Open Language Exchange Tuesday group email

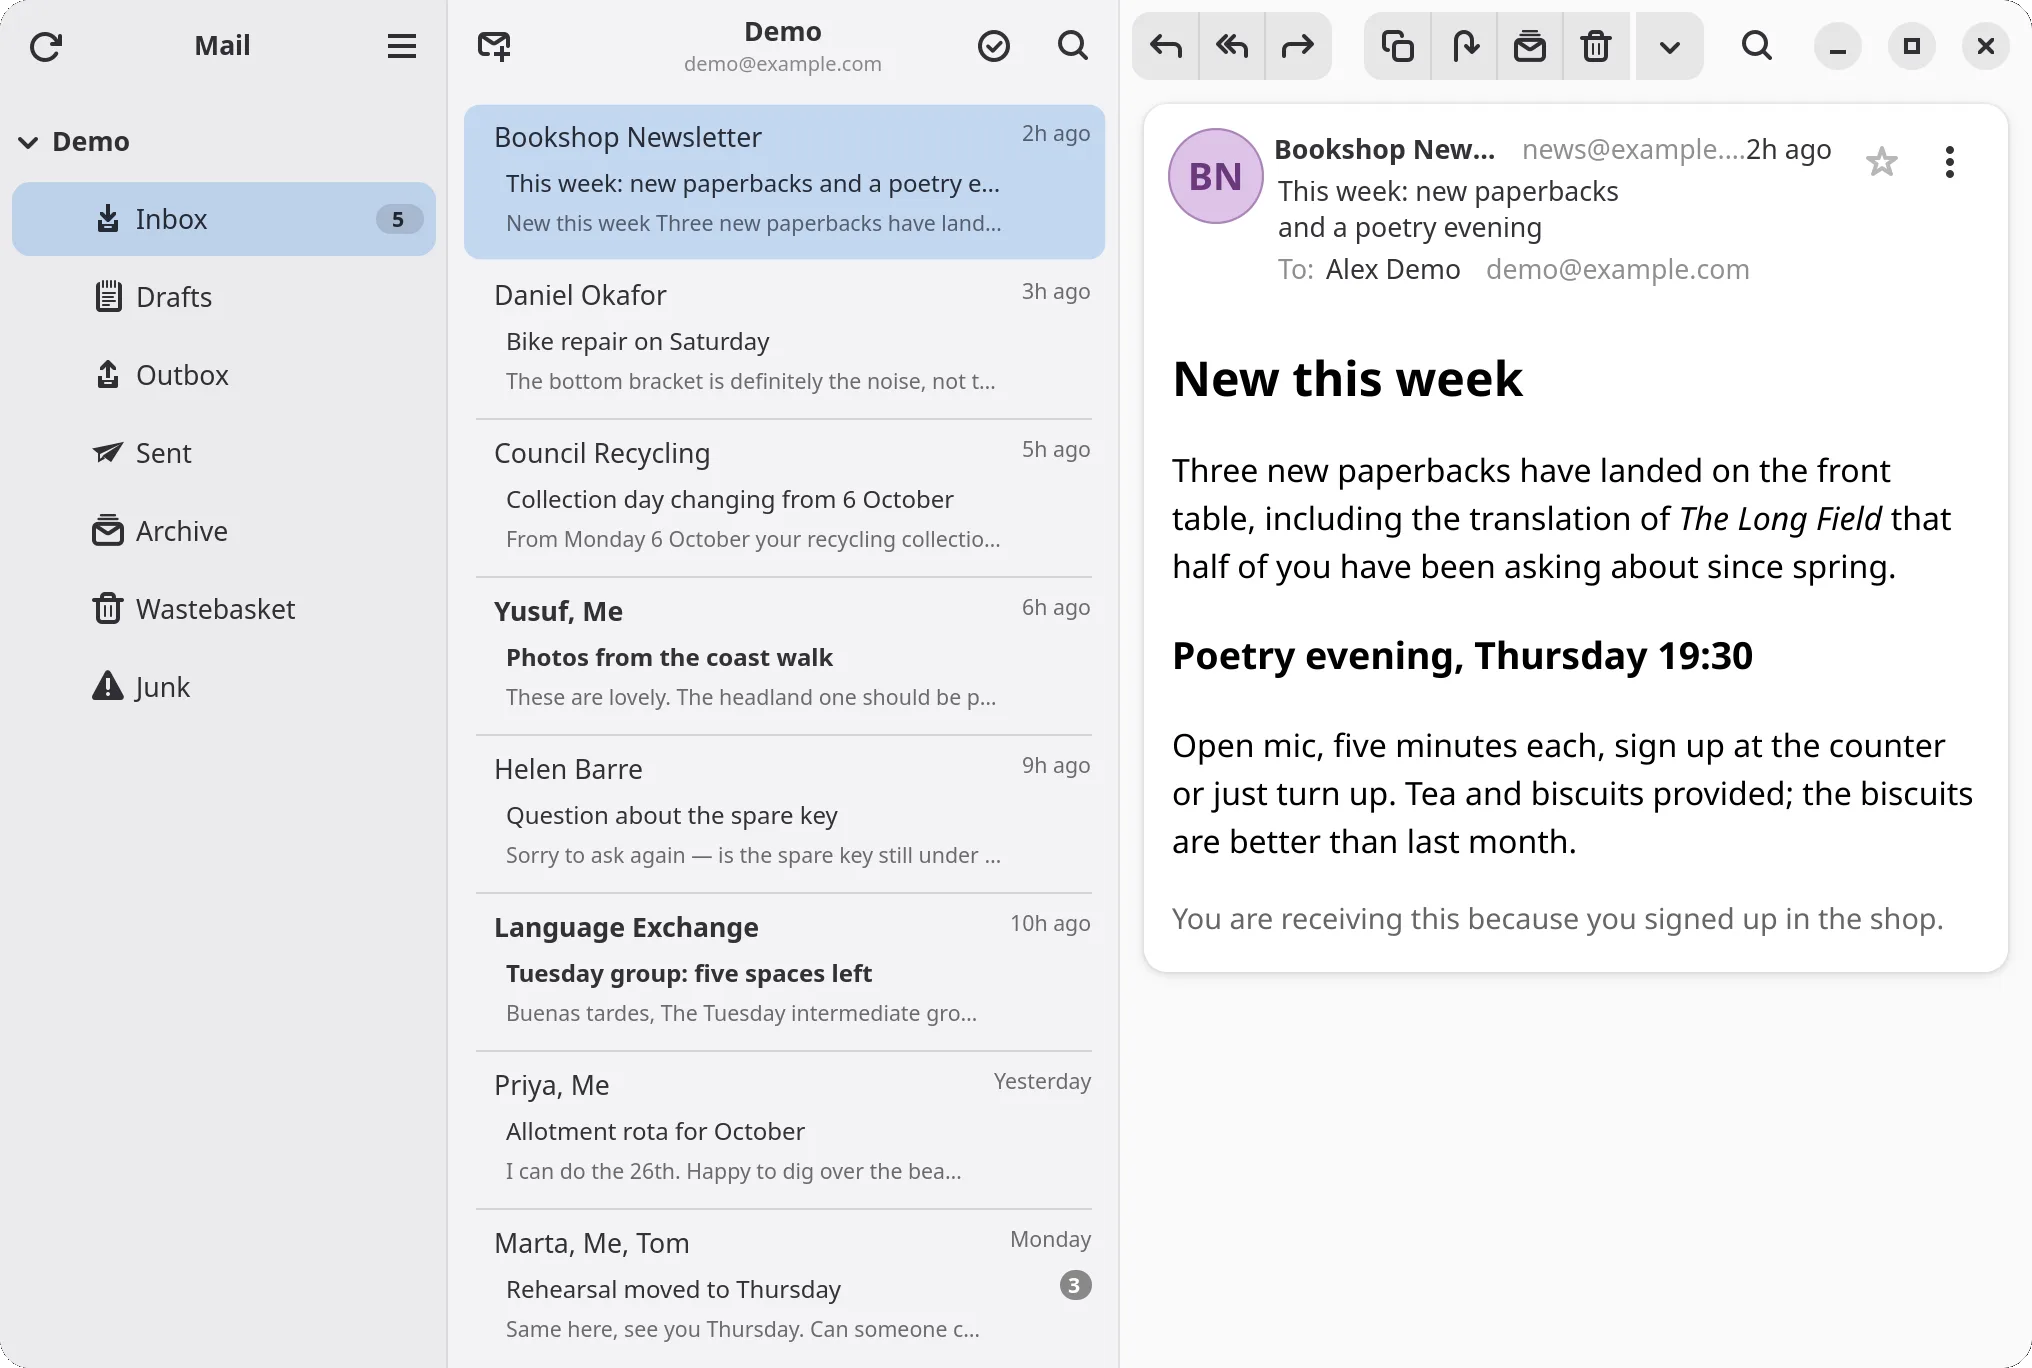point(784,972)
